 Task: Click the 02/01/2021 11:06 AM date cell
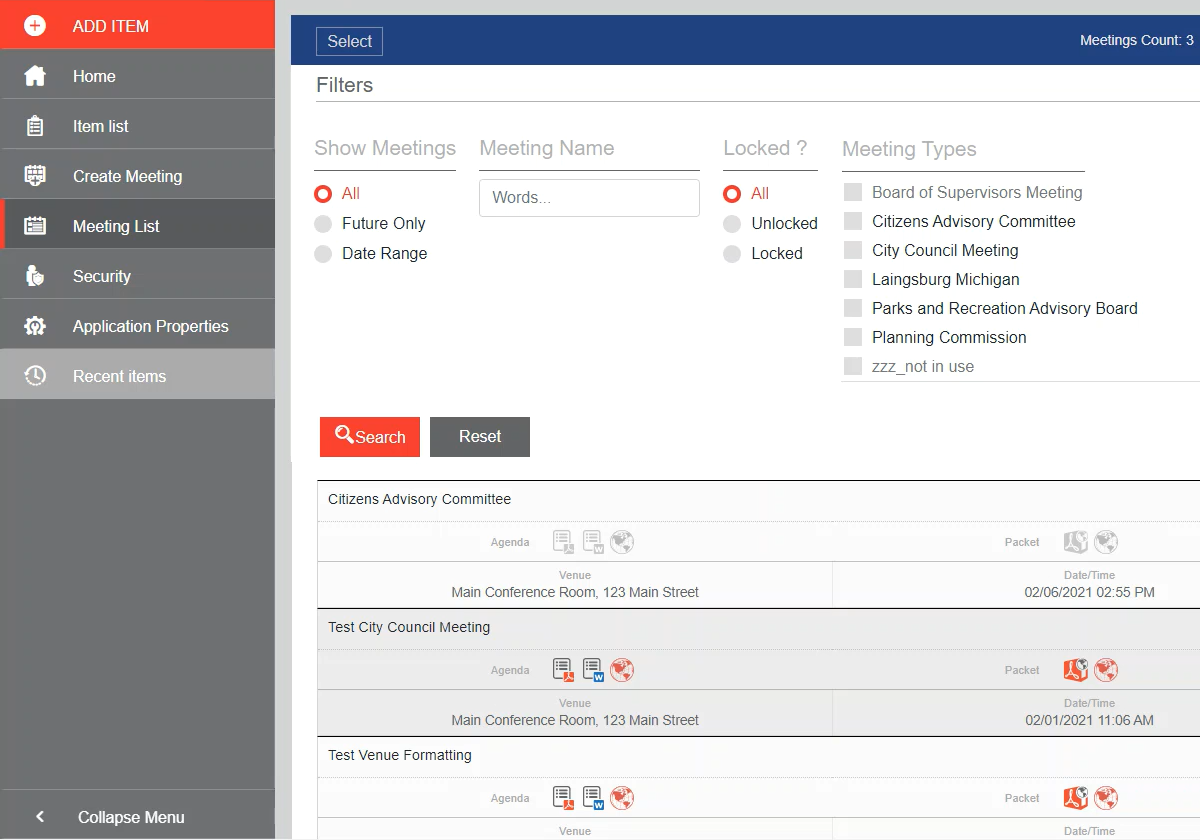click(x=1089, y=720)
